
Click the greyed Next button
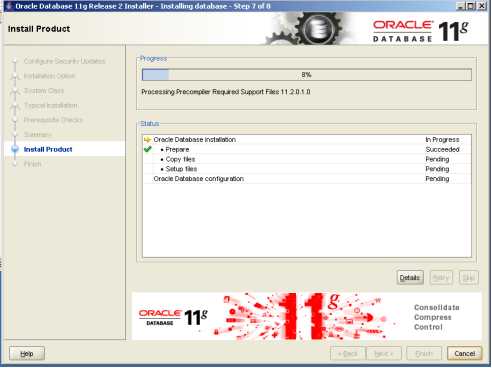click(384, 353)
